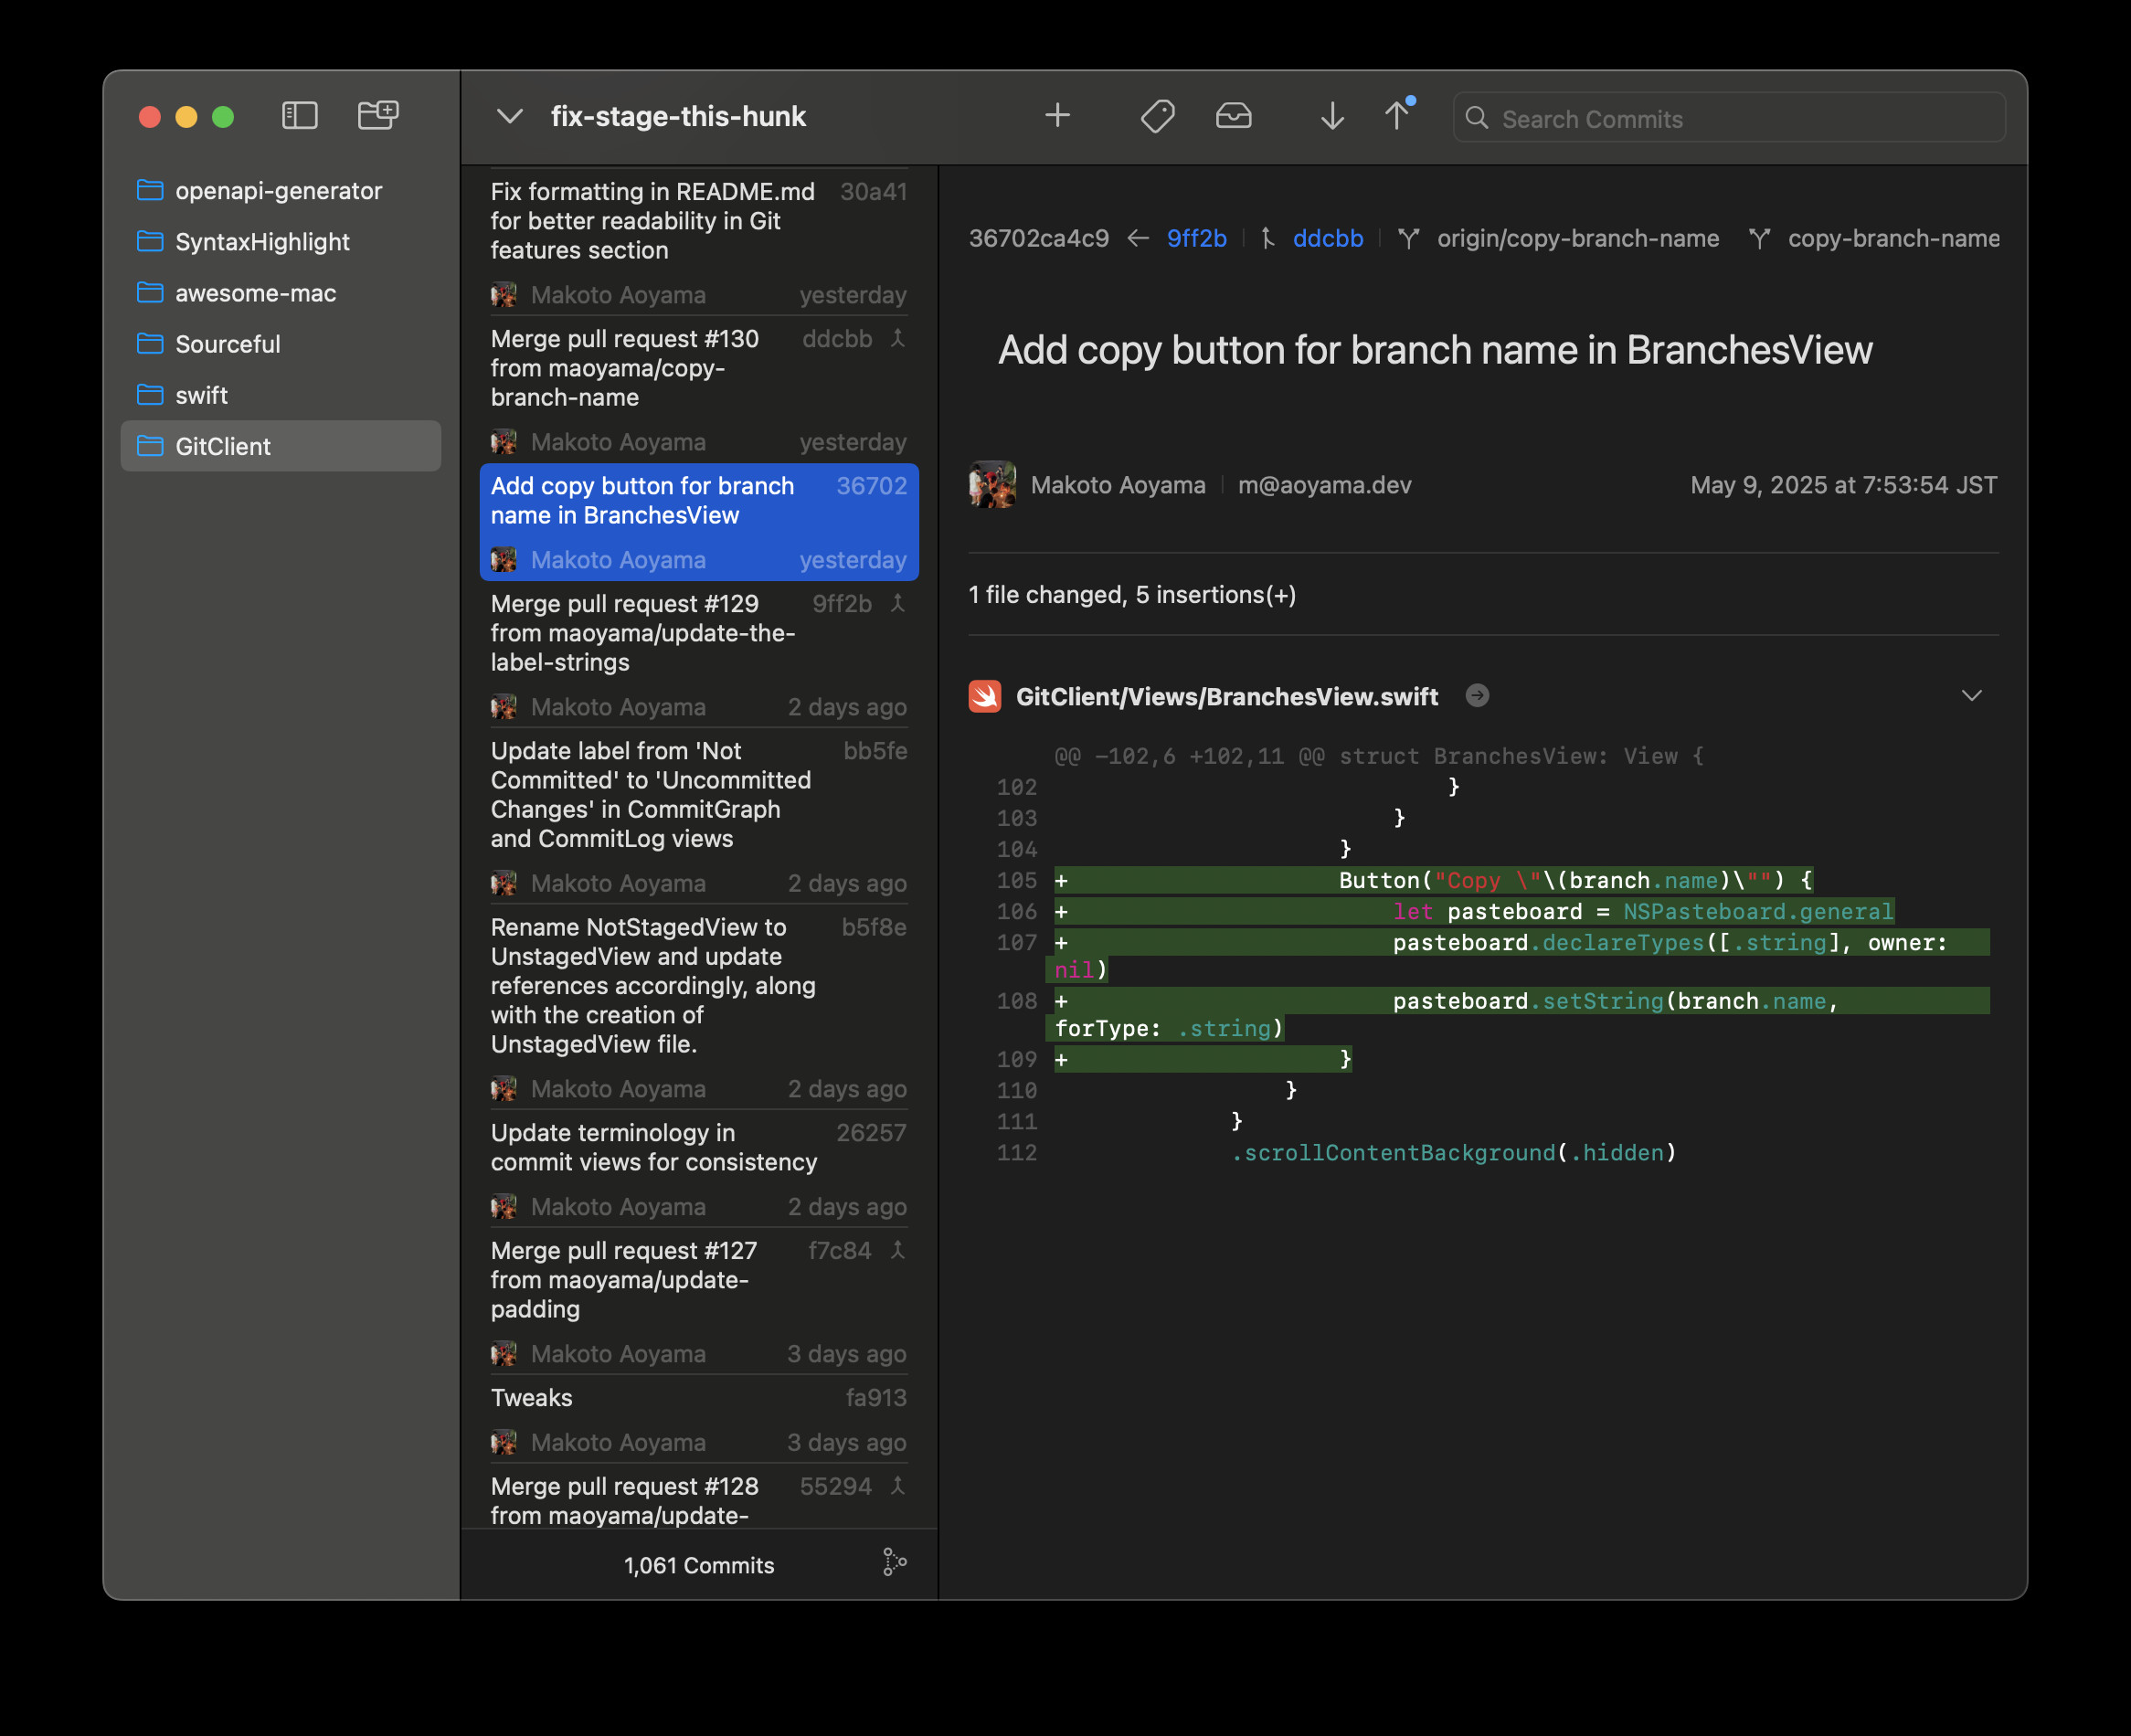Screen dimensions: 2131x1736
Task: Open the stash tray icon
Action: pyautogui.click(x=1233, y=117)
